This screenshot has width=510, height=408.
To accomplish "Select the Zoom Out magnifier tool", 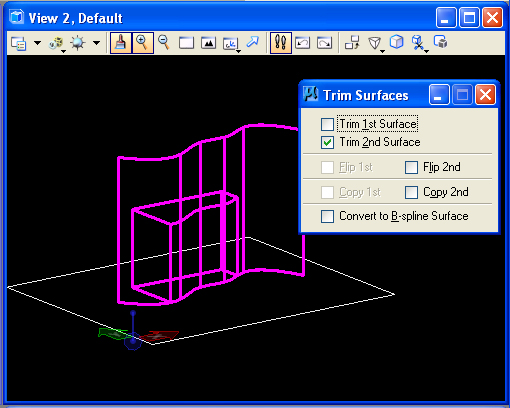I will coord(164,43).
